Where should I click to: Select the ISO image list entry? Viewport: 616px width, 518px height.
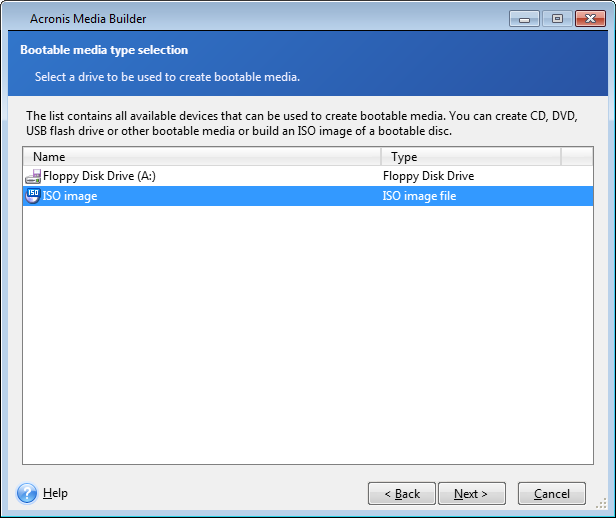(x=70, y=196)
